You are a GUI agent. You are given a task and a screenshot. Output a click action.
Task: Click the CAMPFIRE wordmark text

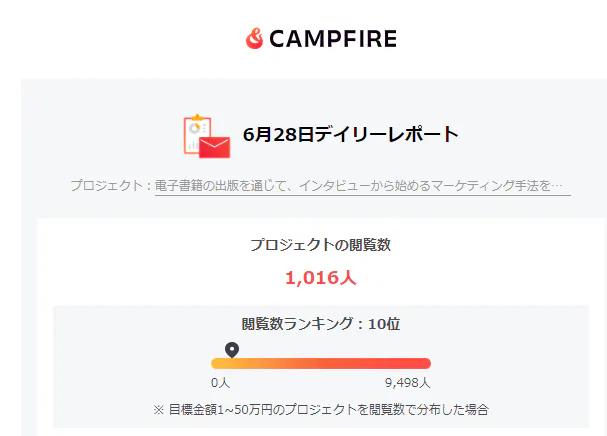332,40
